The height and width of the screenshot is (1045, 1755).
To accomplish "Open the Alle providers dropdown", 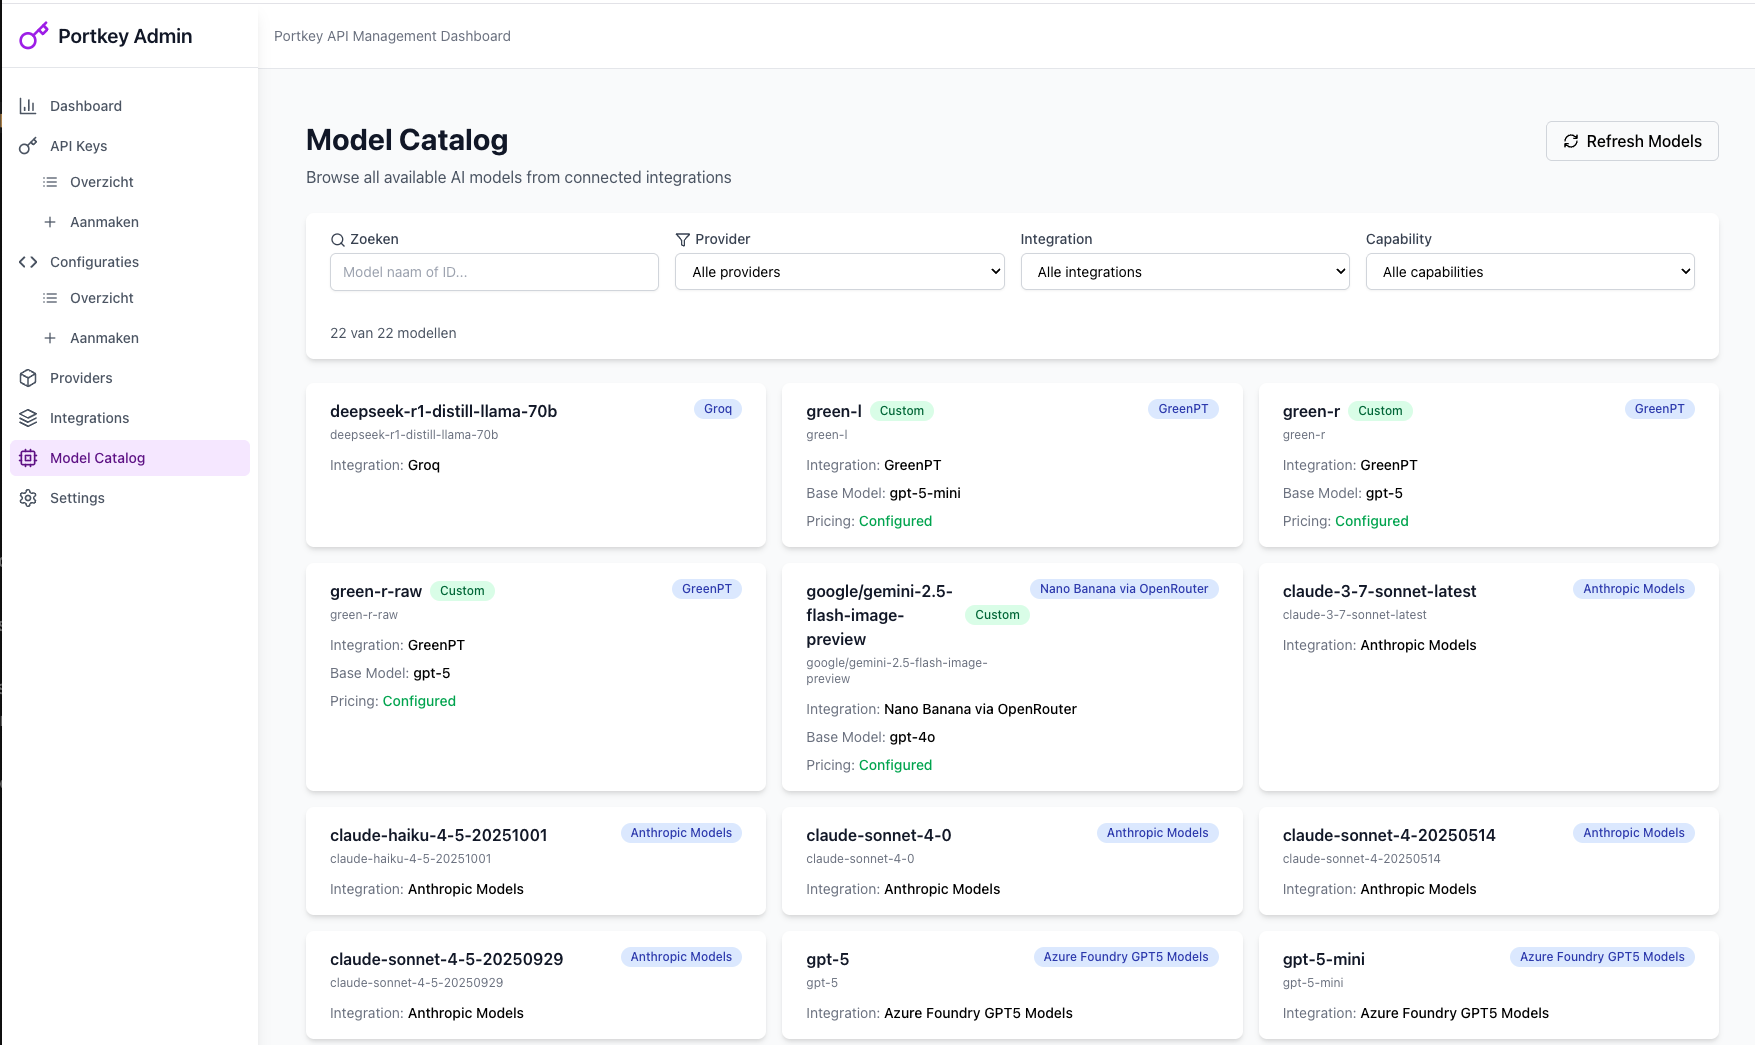I will pos(839,272).
